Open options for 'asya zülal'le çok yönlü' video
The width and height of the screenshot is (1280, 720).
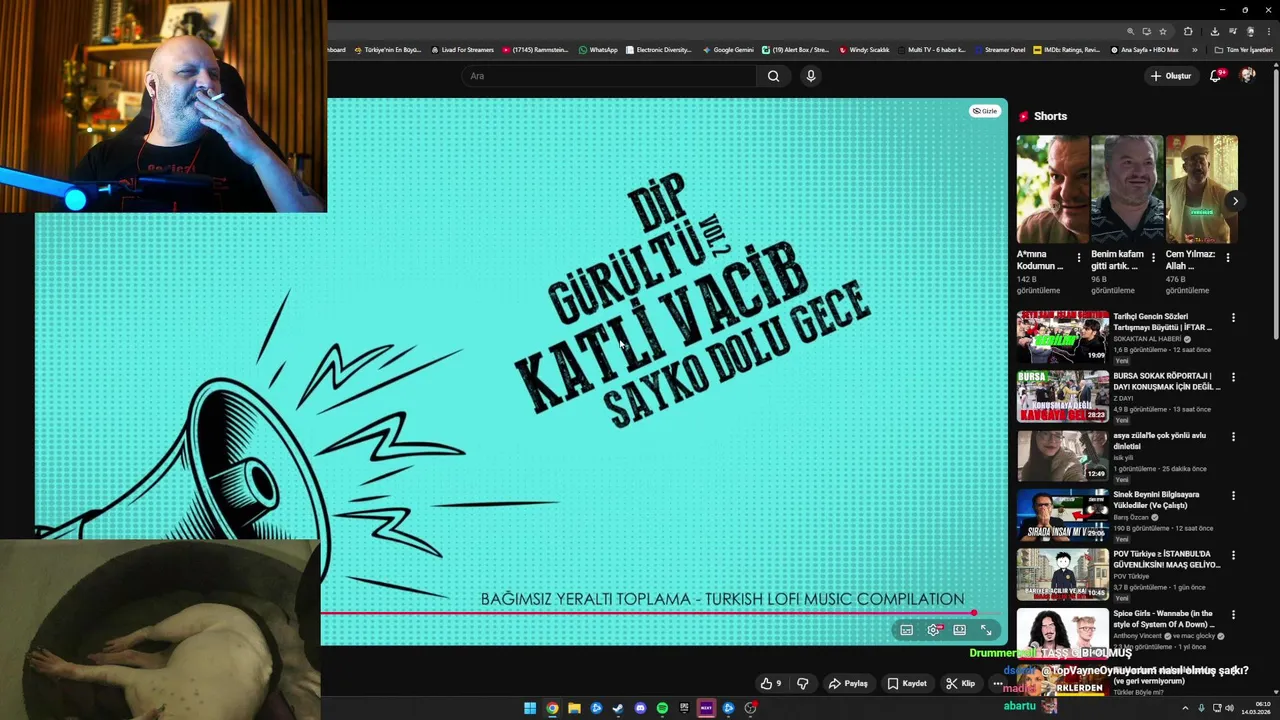pyautogui.click(x=1233, y=437)
